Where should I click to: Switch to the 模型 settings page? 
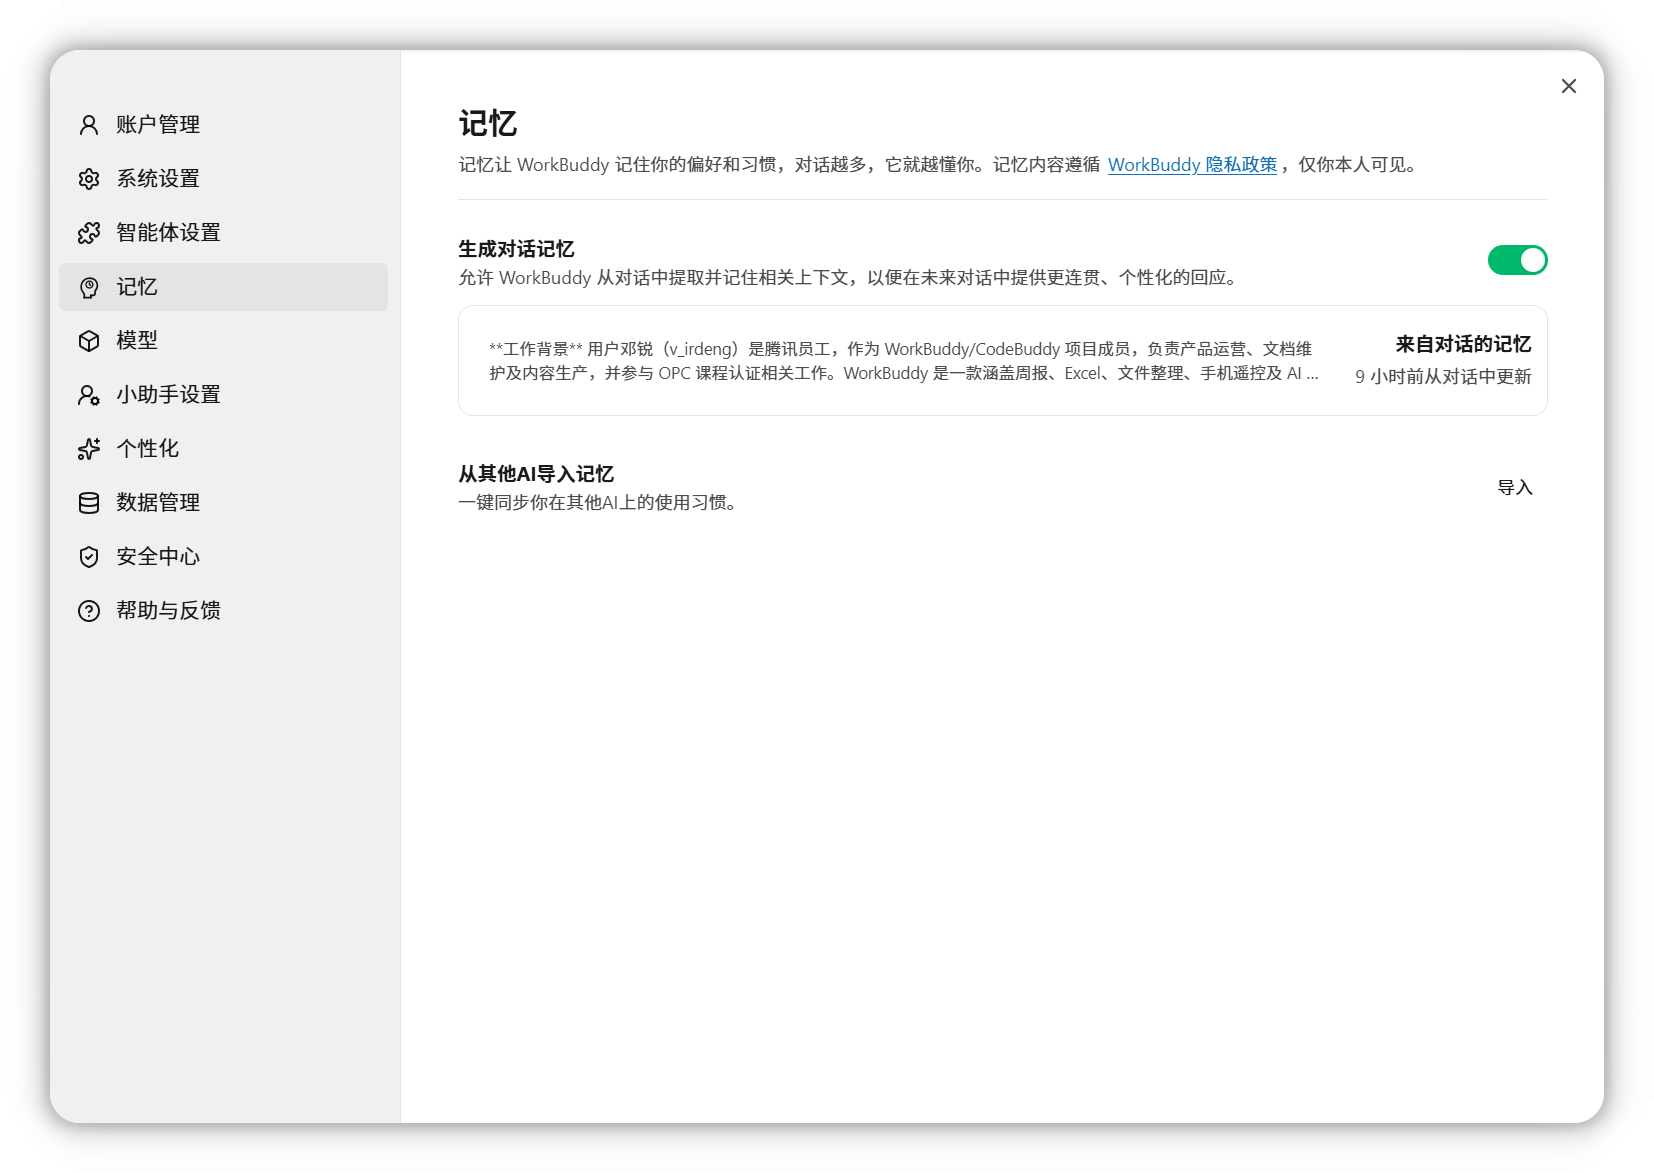coord(224,341)
